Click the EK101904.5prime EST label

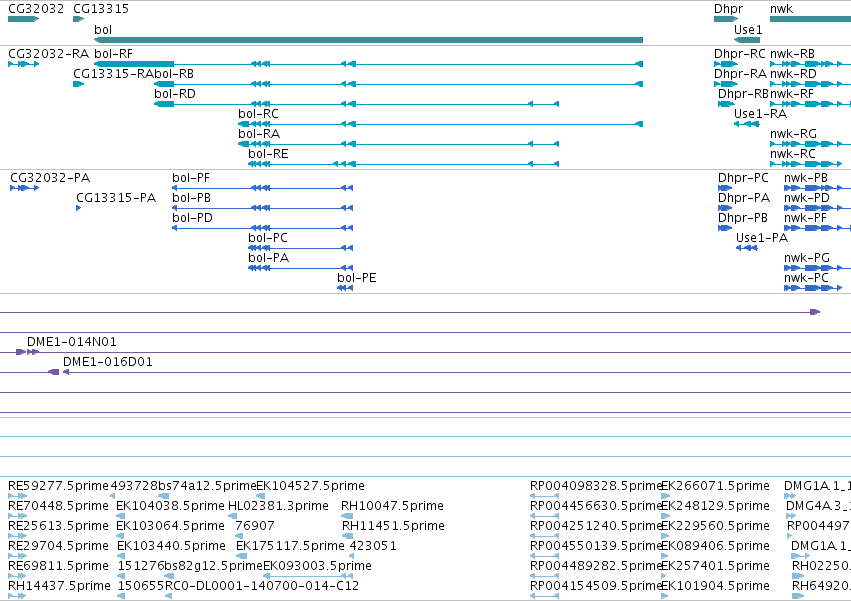point(715,586)
